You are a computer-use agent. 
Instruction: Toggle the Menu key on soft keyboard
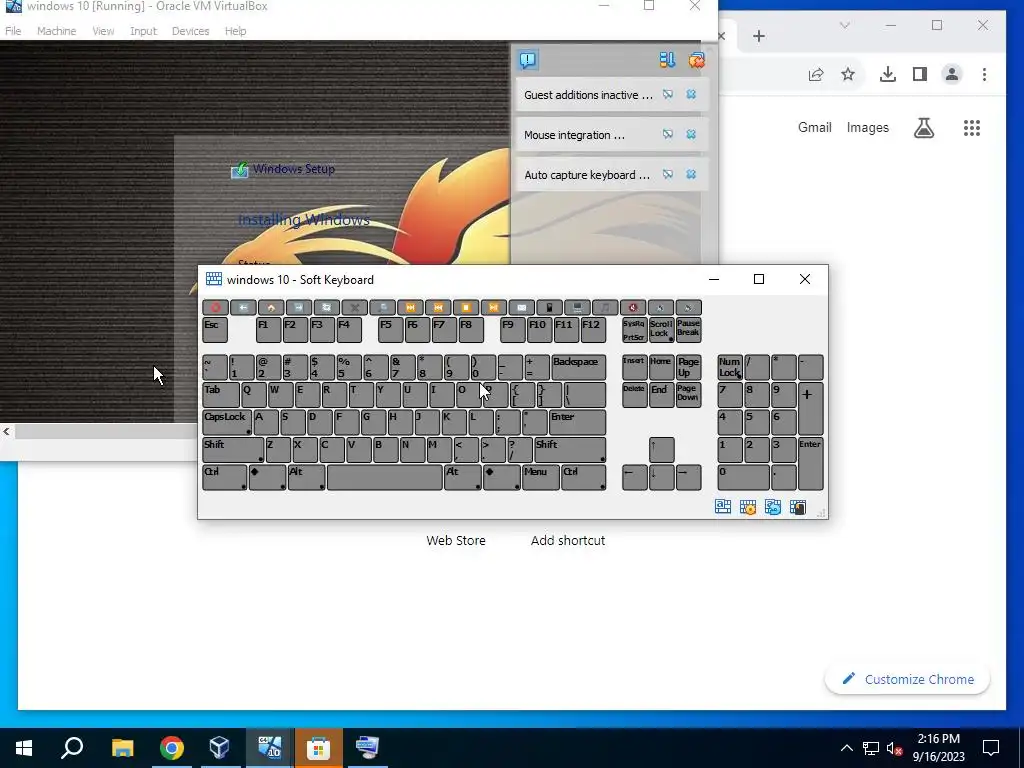click(x=540, y=477)
